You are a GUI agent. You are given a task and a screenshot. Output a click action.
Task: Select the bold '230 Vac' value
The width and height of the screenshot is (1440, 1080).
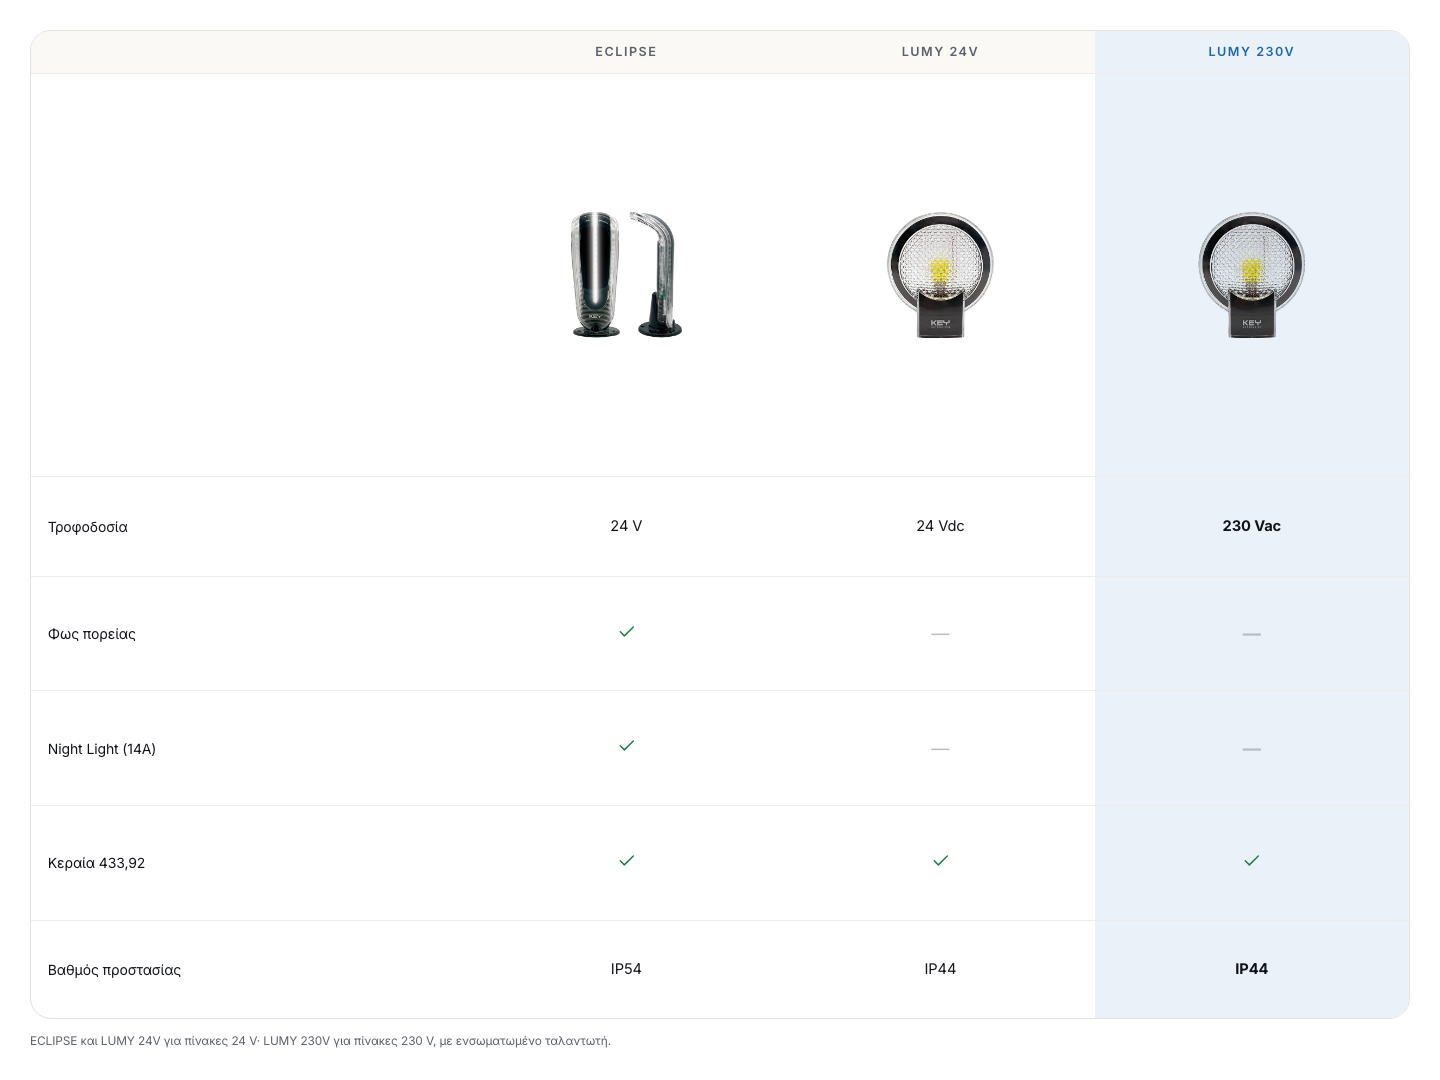pos(1251,526)
